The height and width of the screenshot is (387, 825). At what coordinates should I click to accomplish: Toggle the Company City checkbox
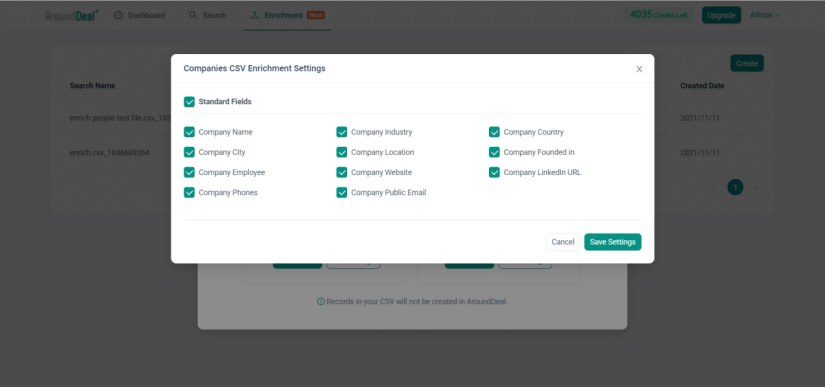click(x=189, y=152)
